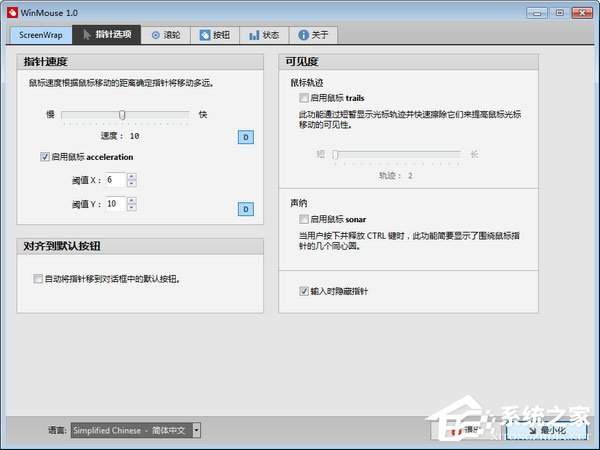Switch to the ScreenWrap tab
This screenshot has width=600, height=450.
pyautogui.click(x=40, y=34)
